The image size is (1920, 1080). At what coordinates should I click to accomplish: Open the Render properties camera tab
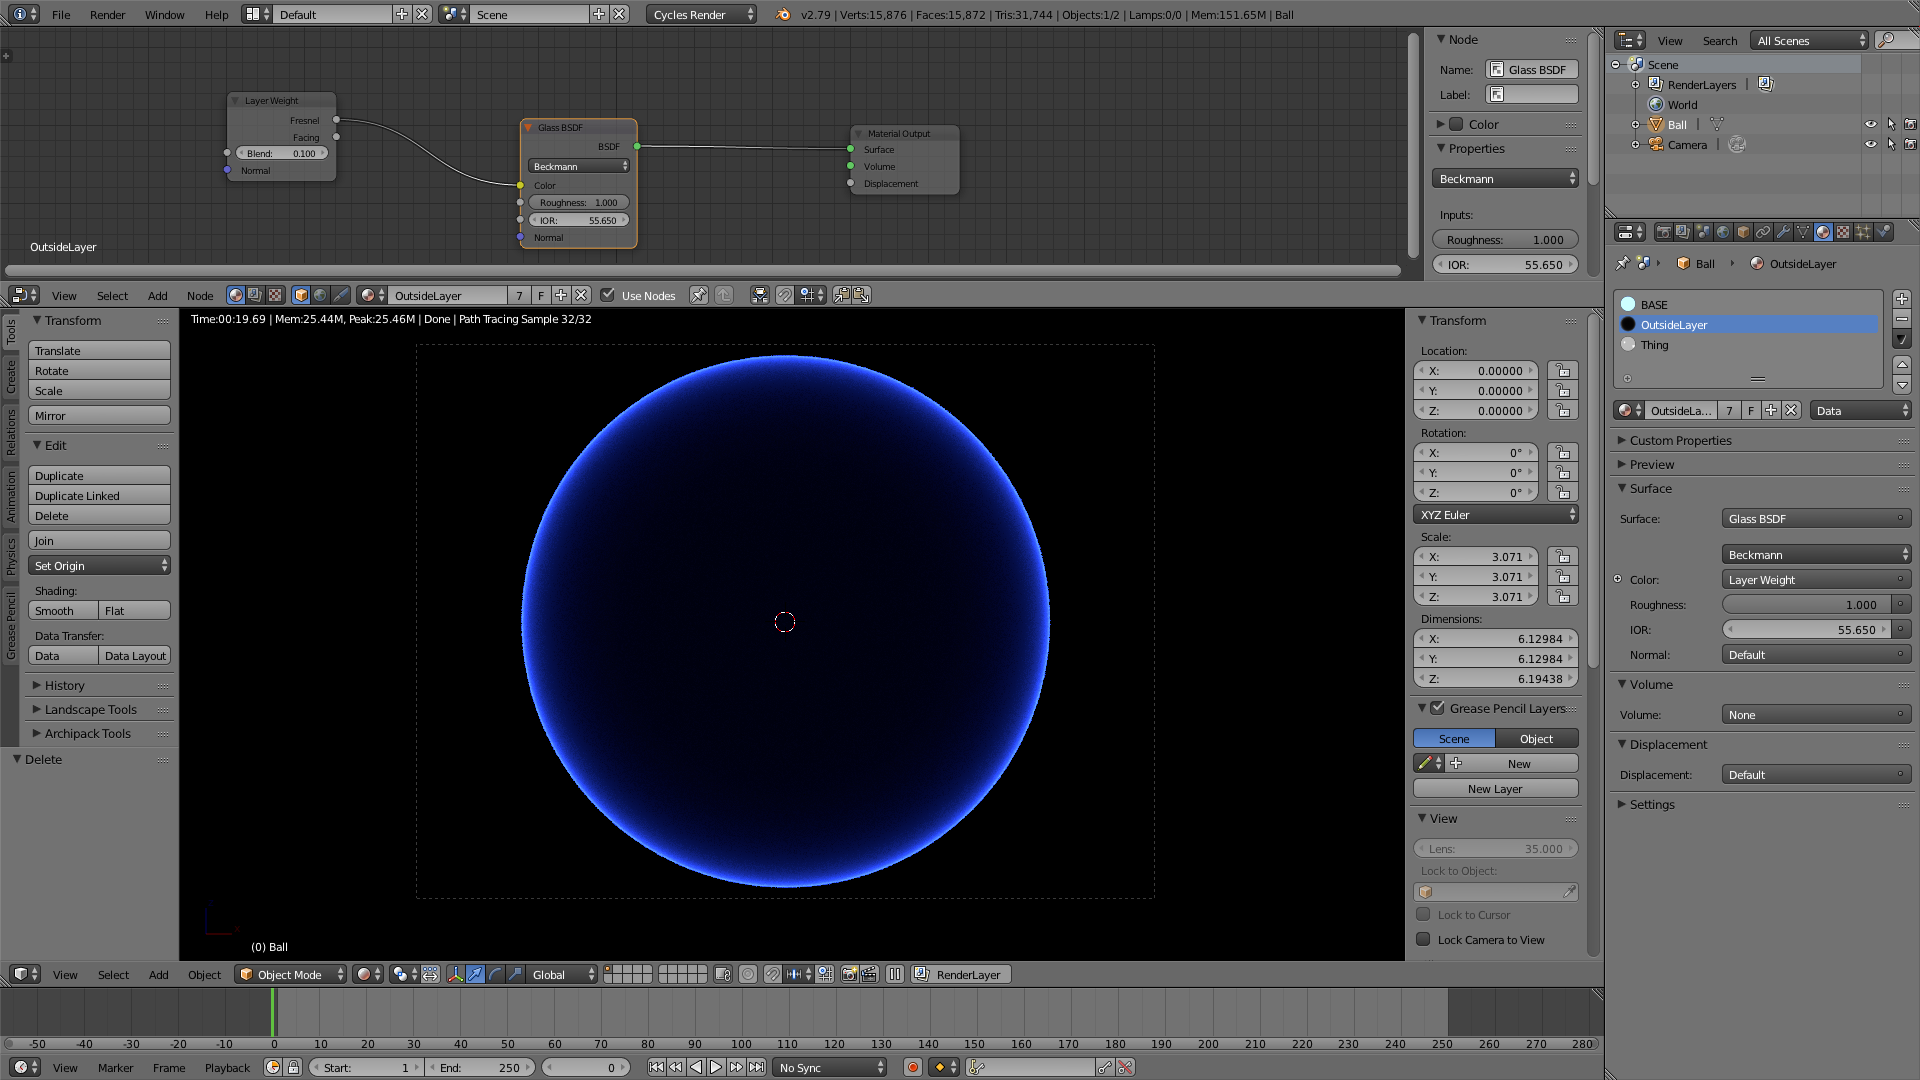click(1664, 232)
